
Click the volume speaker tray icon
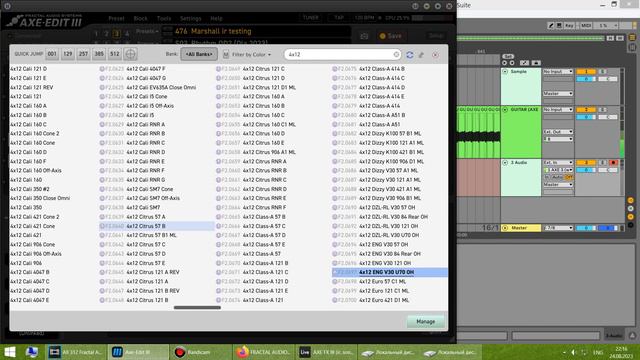[573, 352]
